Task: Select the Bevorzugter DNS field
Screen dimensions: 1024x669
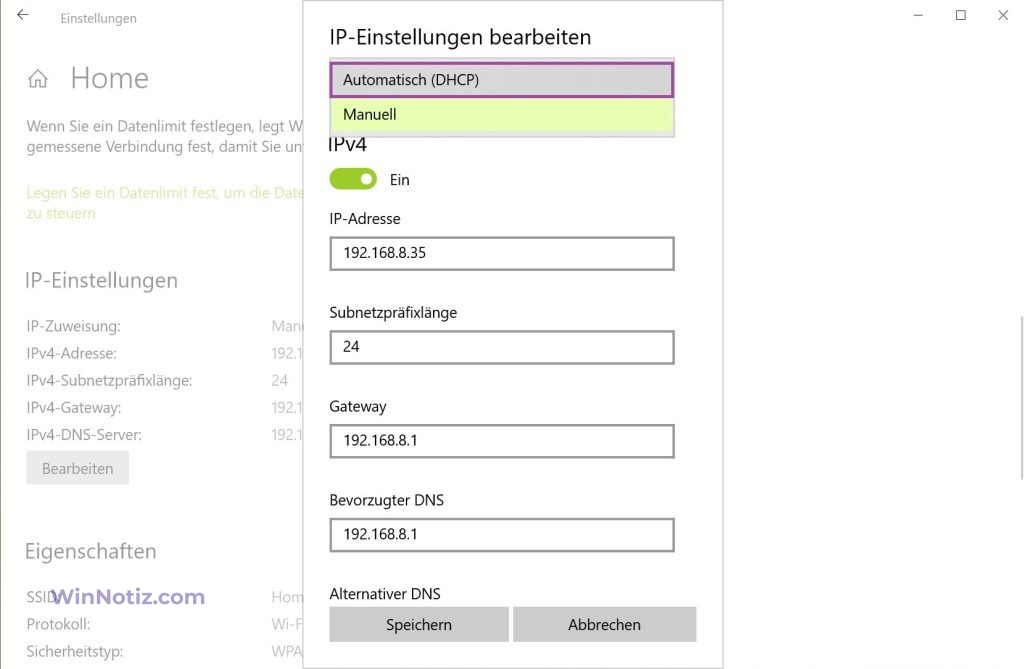Action: [501, 535]
